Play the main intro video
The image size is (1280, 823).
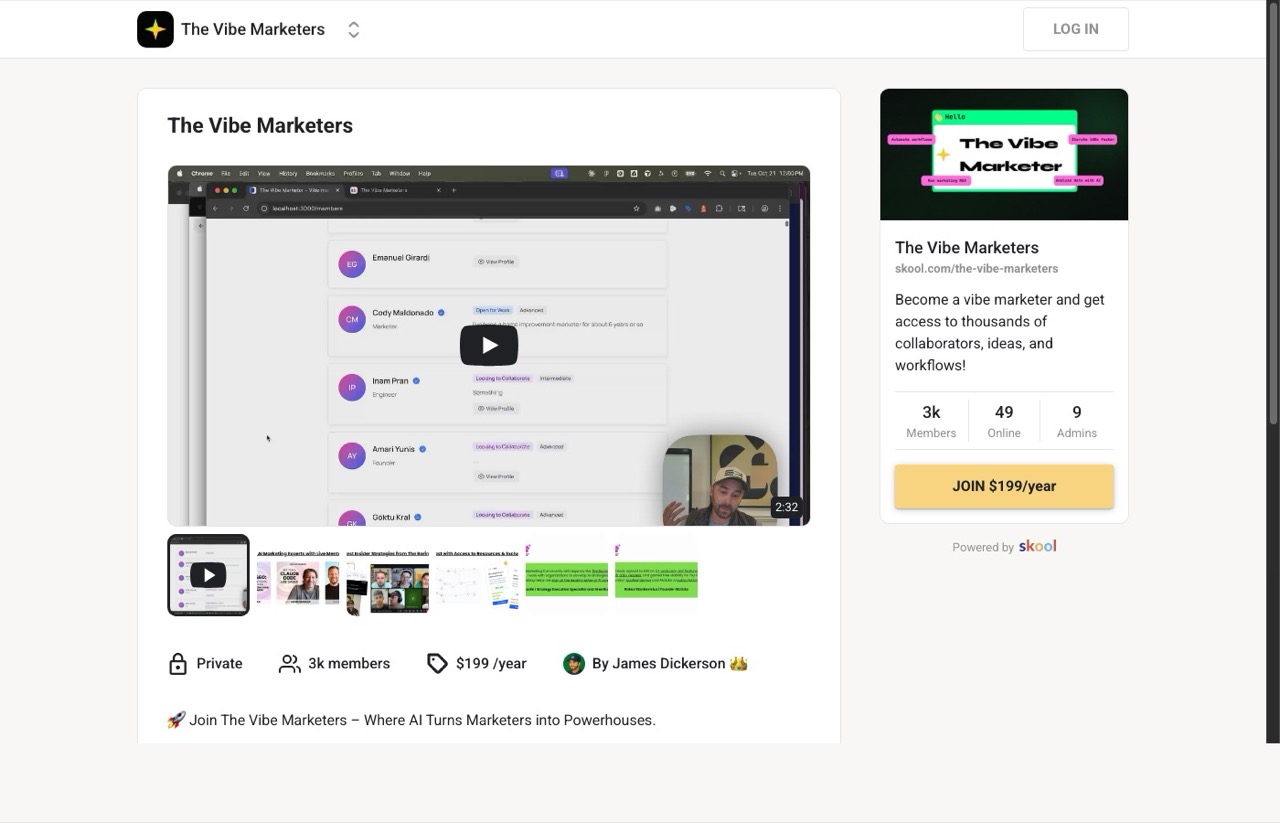pos(489,345)
